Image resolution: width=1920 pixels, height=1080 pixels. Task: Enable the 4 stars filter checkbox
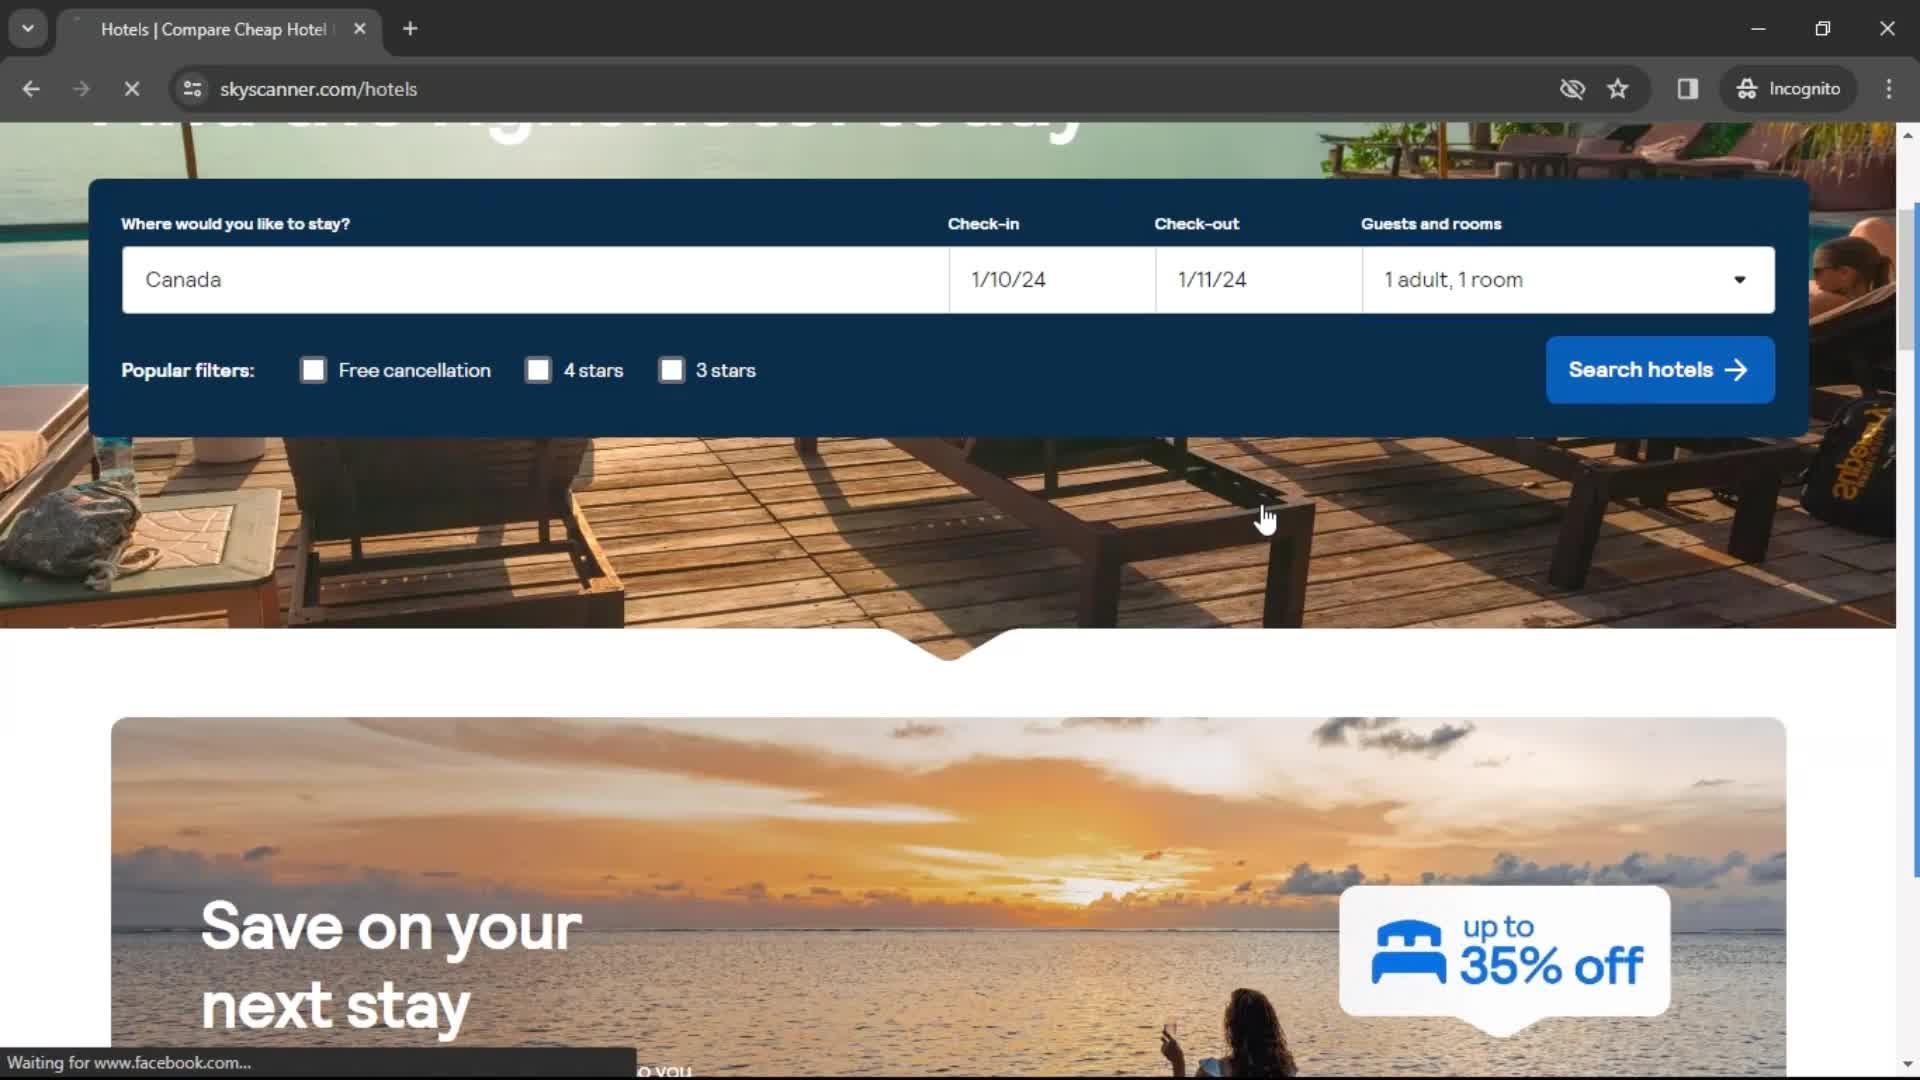click(x=537, y=369)
